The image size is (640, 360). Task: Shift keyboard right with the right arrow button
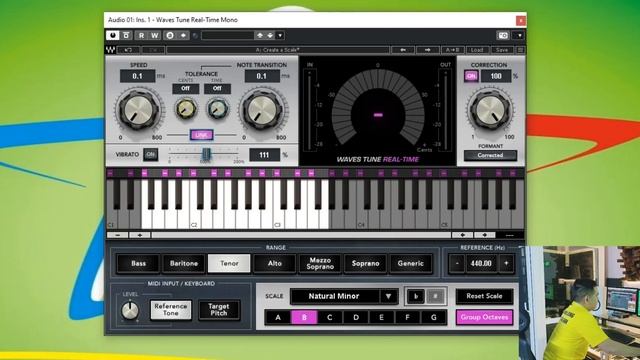[x=484, y=235]
